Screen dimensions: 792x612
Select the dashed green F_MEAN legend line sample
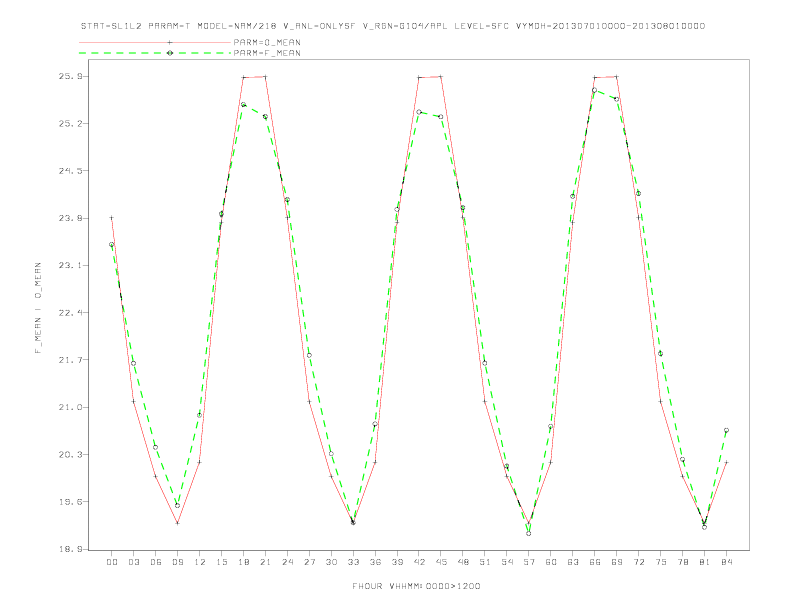[155, 53]
